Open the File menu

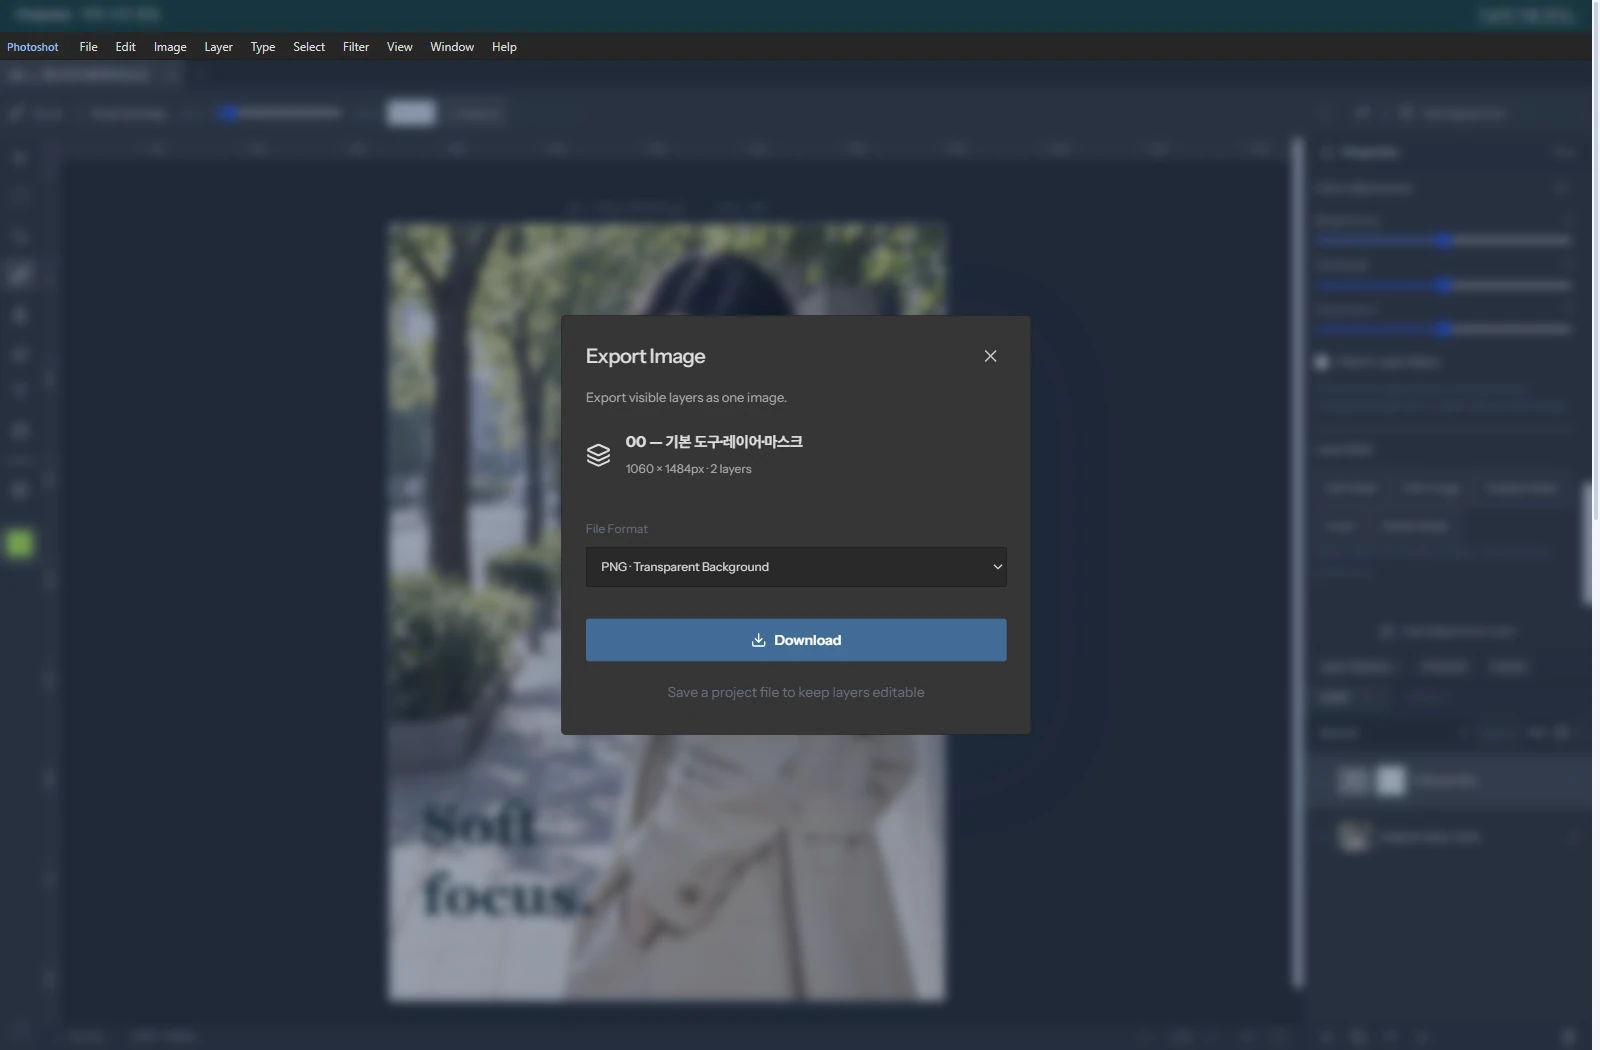coord(88,47)
